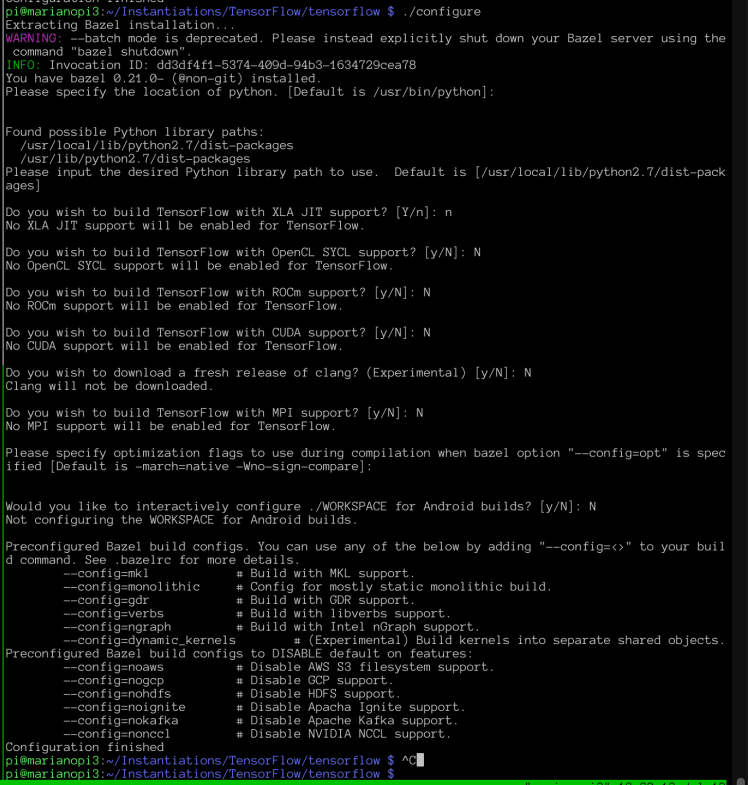This screenshot has height=785, width=748.
Task: Click the "Found possible Python library paths:" line
Action: (135, 132)
